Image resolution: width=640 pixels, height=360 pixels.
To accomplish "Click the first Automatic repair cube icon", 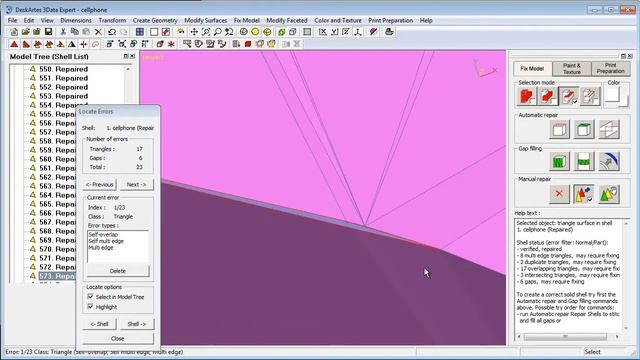I will 559,130.
